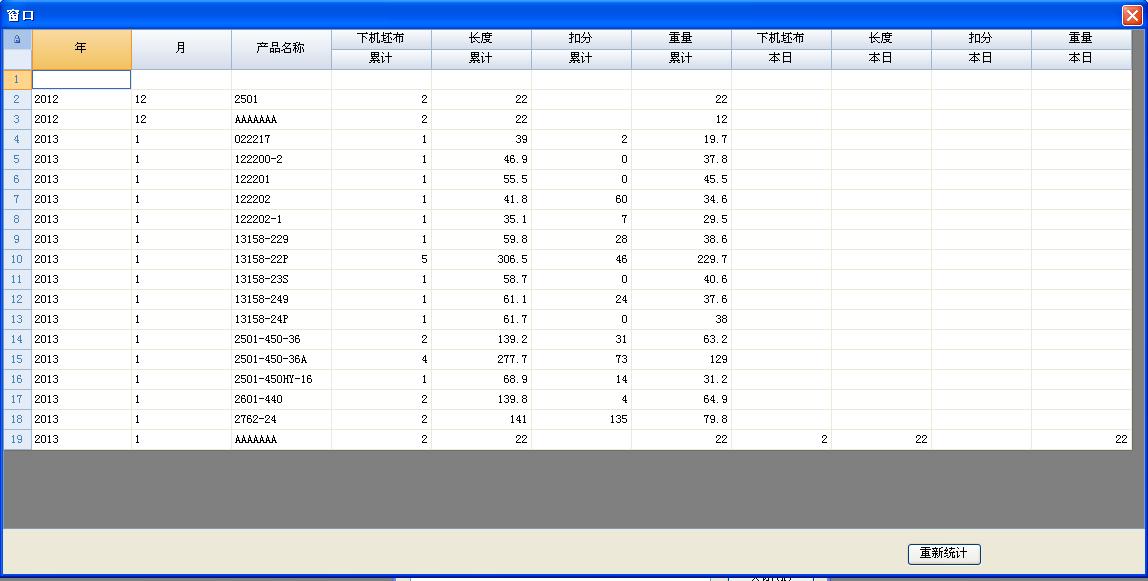Click length value 55.5
This screenshot has width=1148, height=581.
pyautogui.click(x=481, y=179)
